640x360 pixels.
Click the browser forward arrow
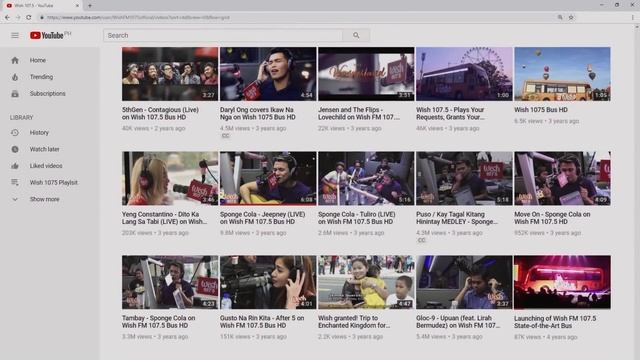(18, 18)
